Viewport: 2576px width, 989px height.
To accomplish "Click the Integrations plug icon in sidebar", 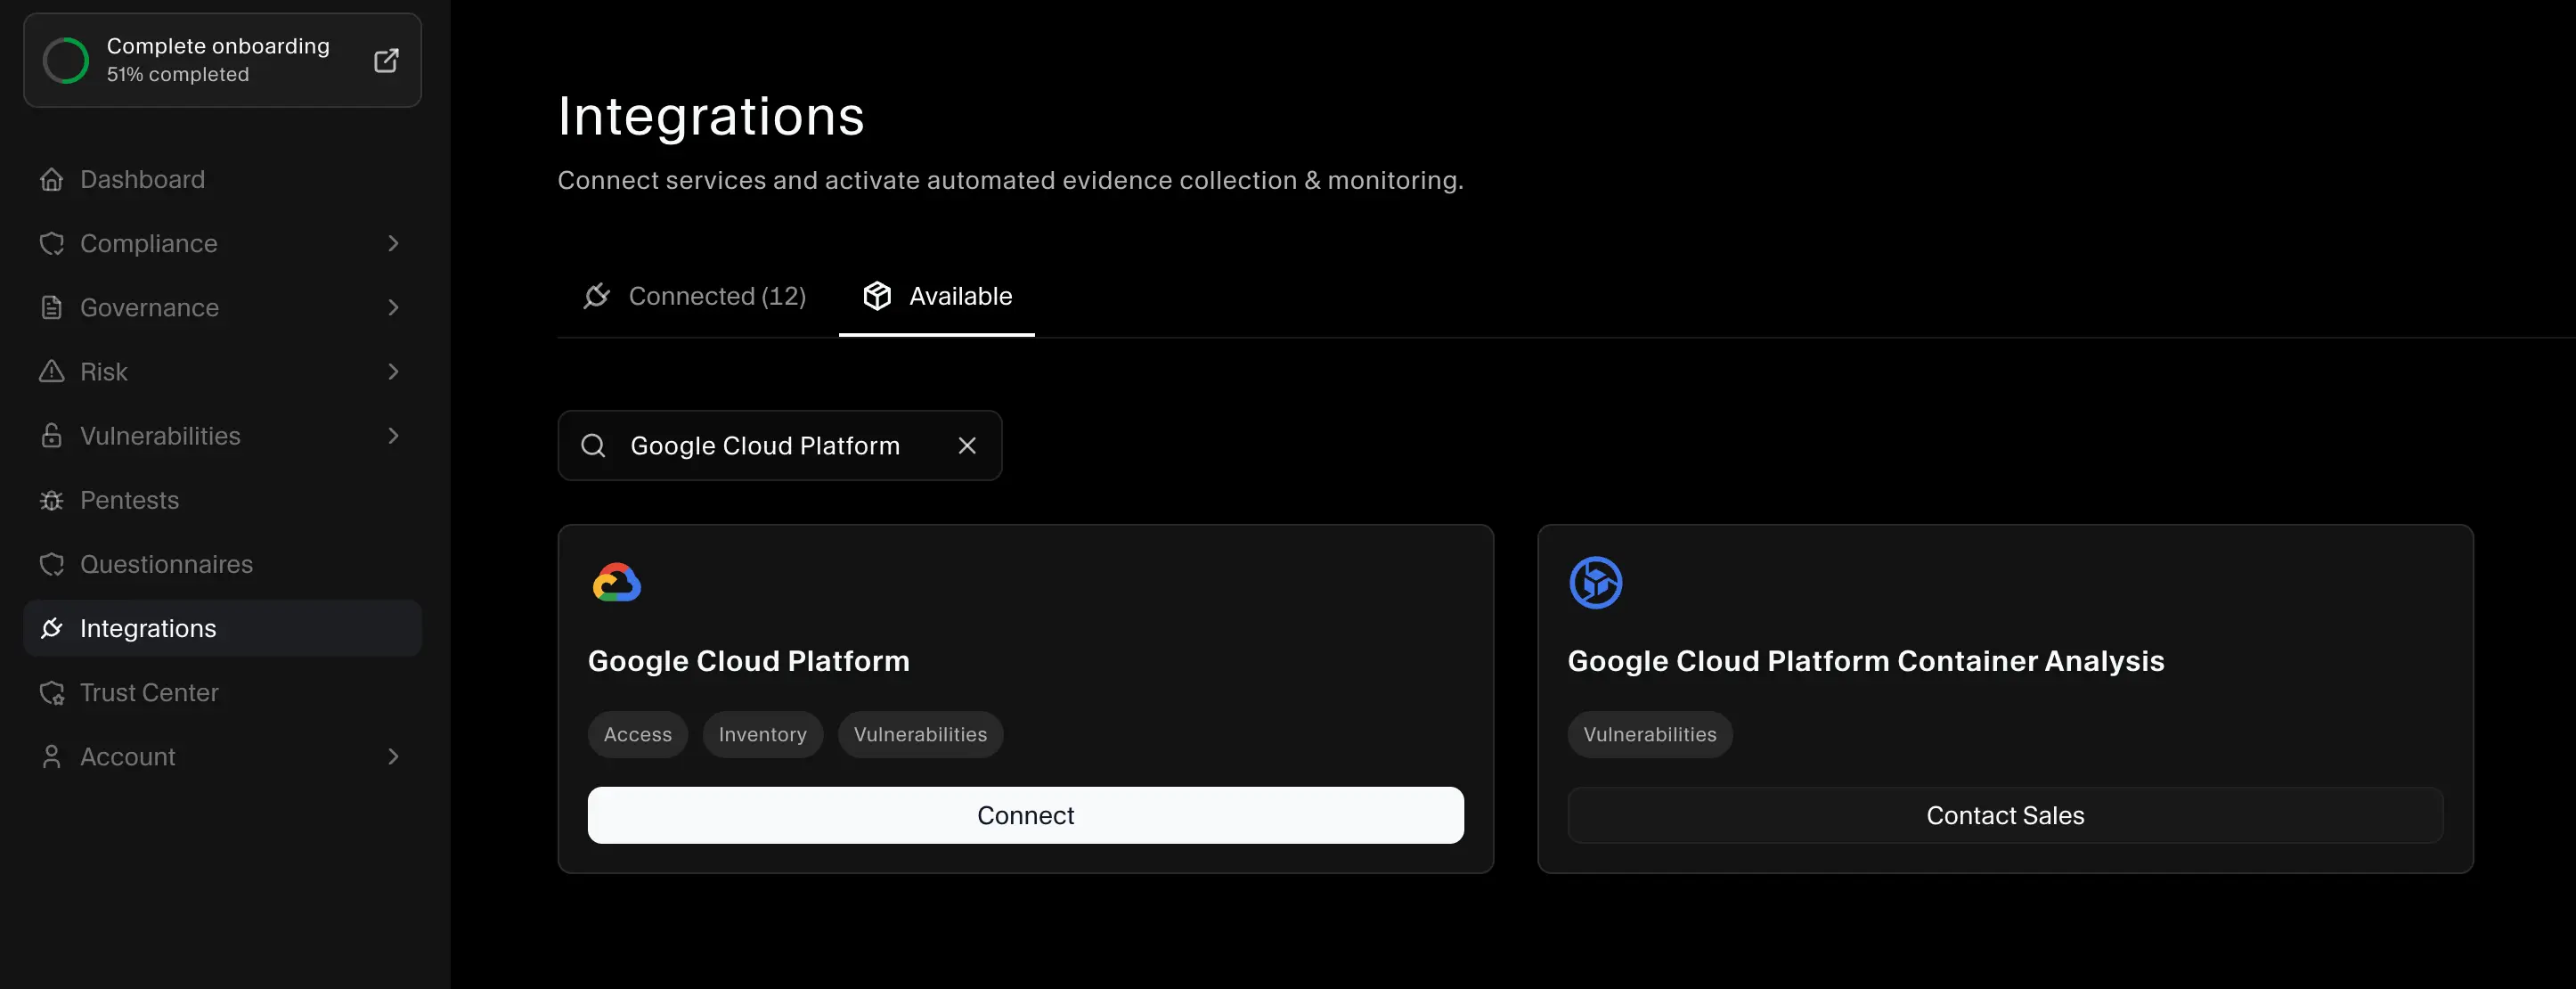I will 52,628.
